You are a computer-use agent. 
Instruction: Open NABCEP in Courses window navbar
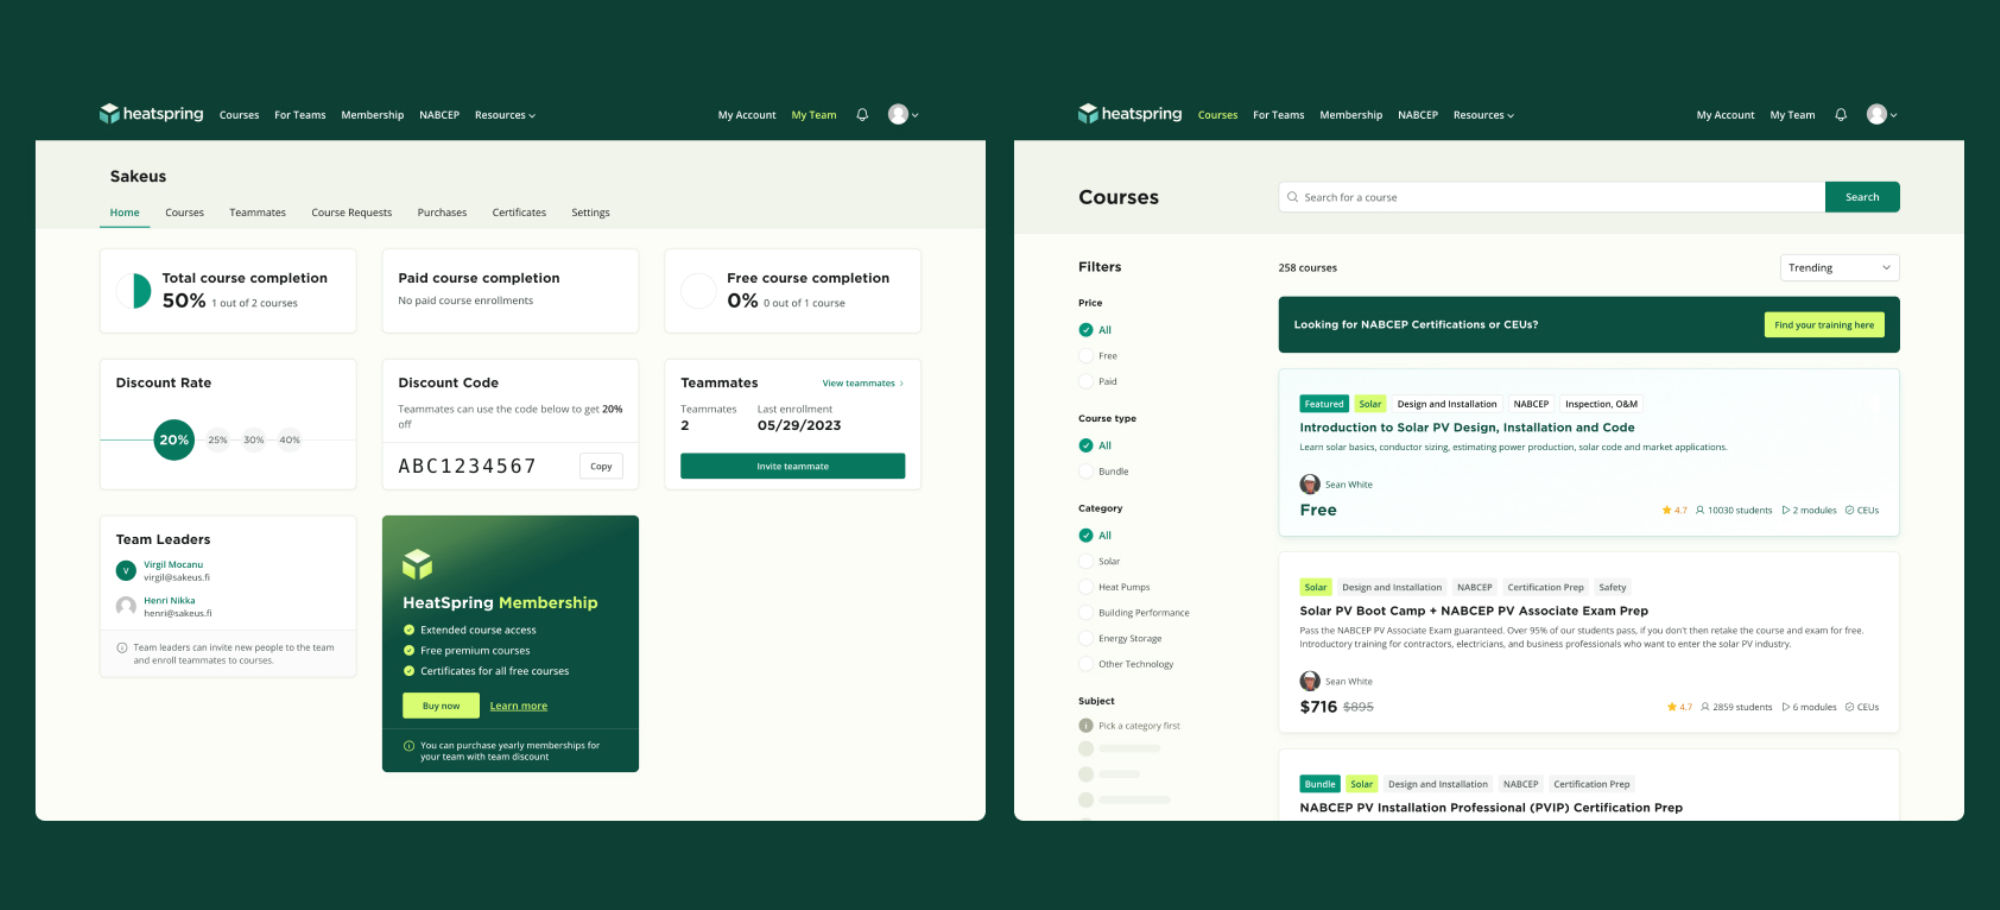click(x=1418, y=115)
